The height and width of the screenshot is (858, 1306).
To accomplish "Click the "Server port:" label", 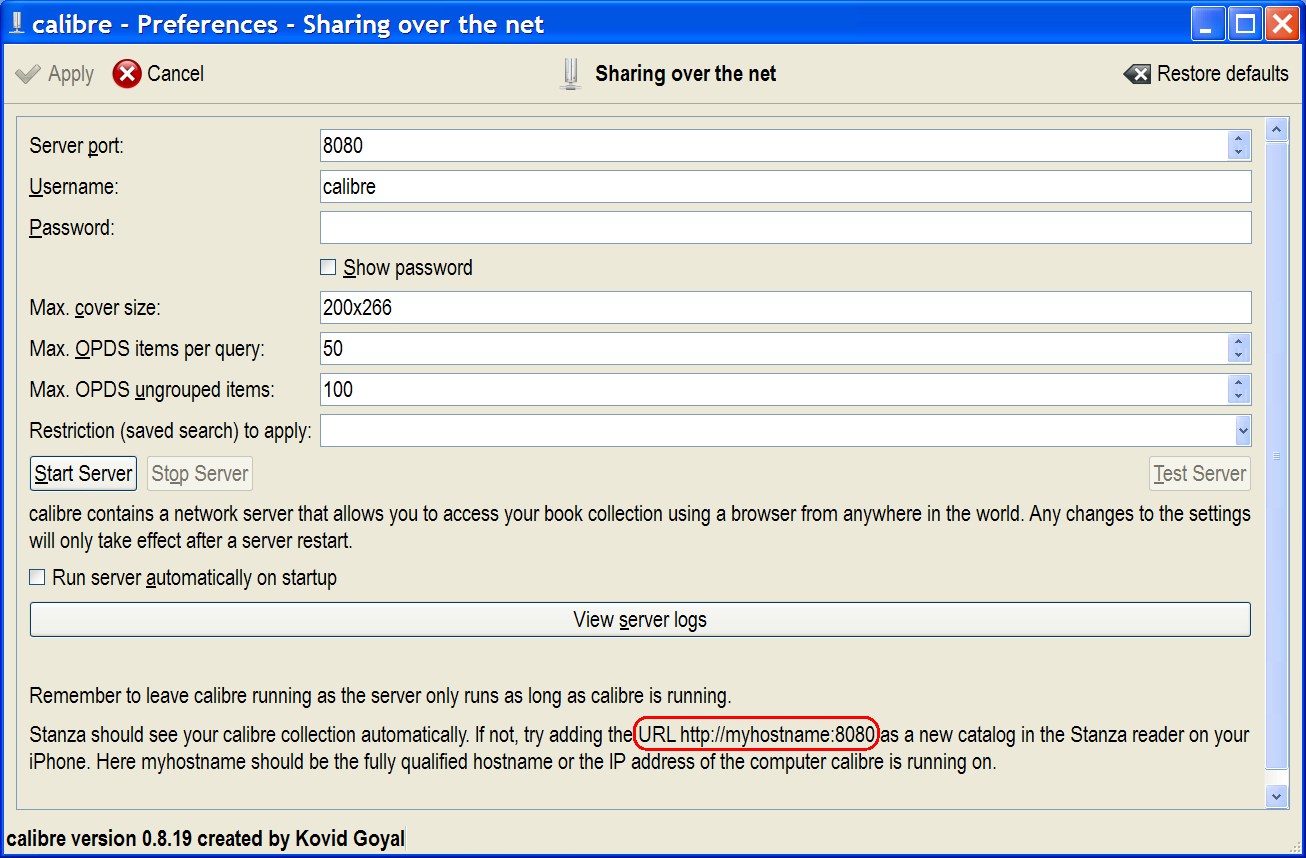I will [x=77, y=146].
